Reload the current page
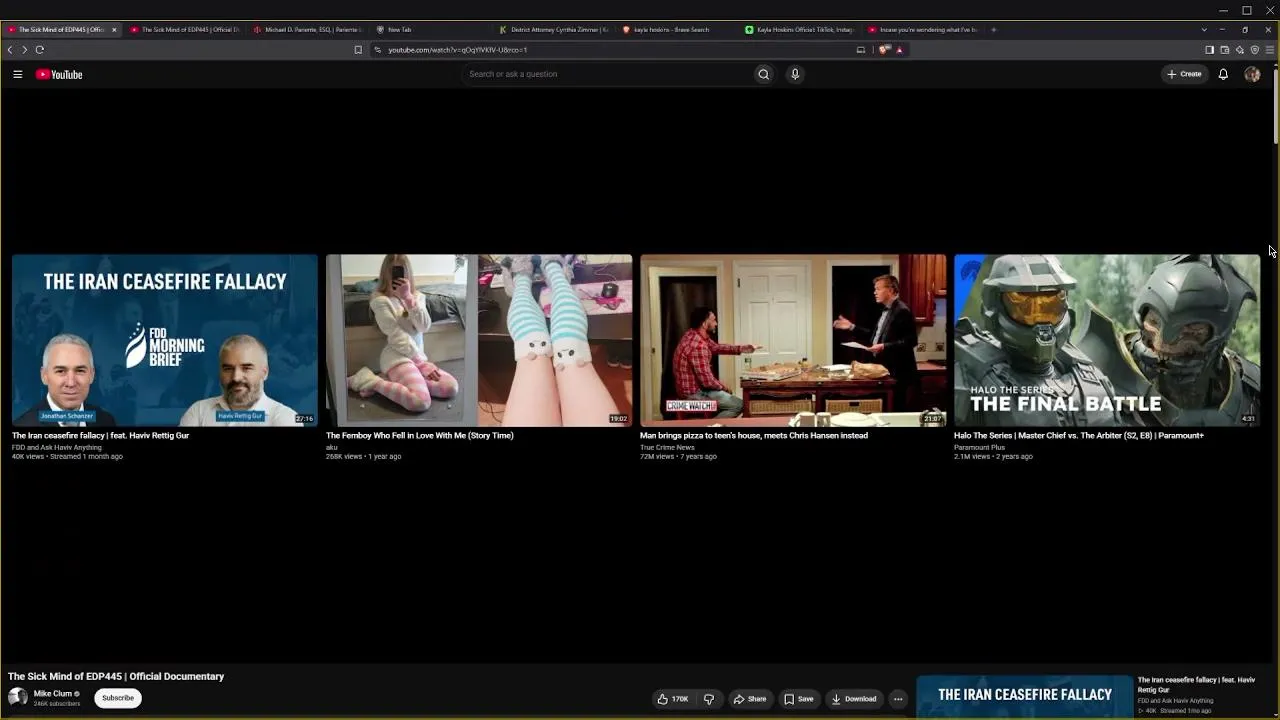This screenshot has width=1280, height=720. pyautogui.click(x=40, y=50)
